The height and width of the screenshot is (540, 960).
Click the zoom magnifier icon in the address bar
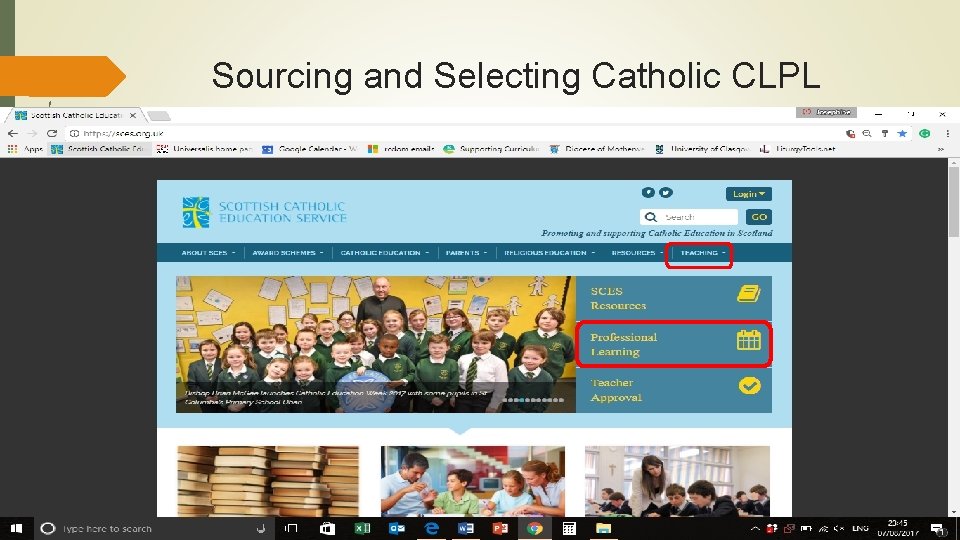coord(867,133)
